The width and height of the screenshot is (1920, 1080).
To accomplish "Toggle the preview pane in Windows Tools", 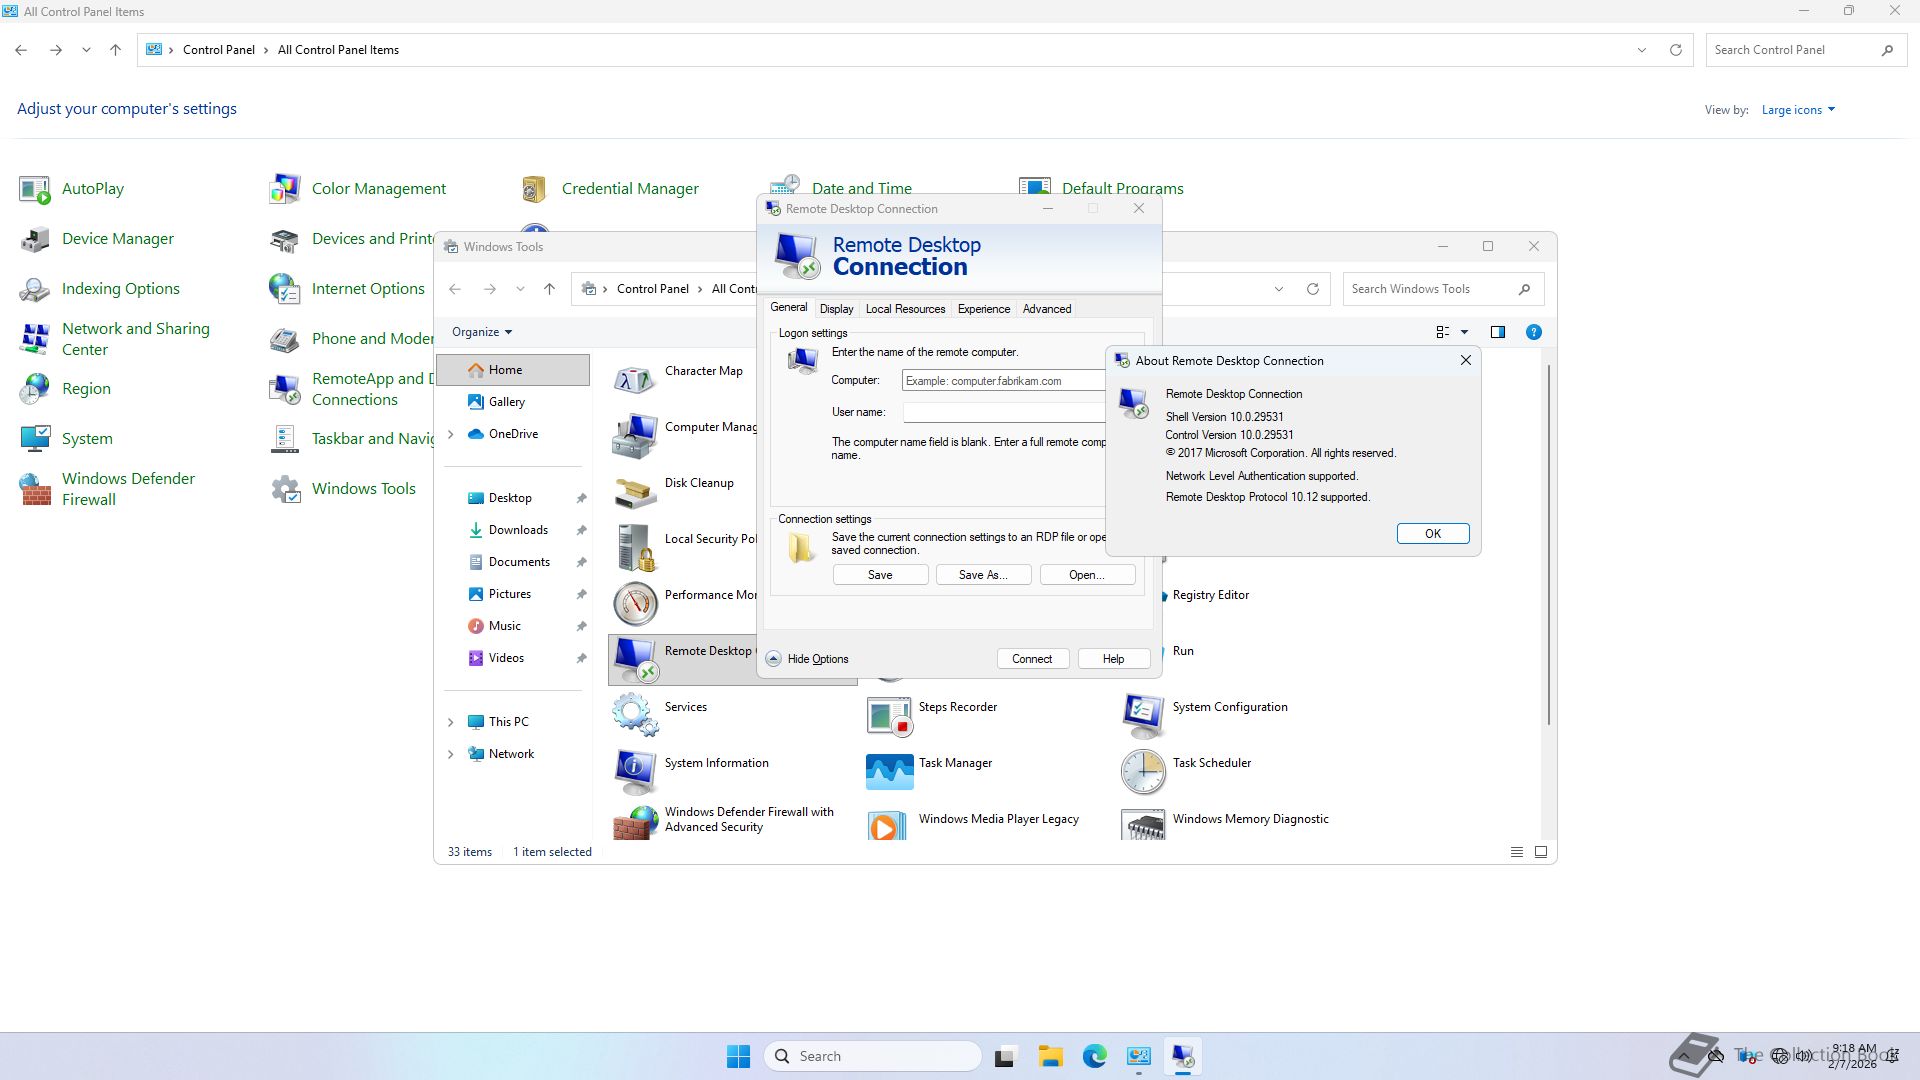I will (1498, 332).
